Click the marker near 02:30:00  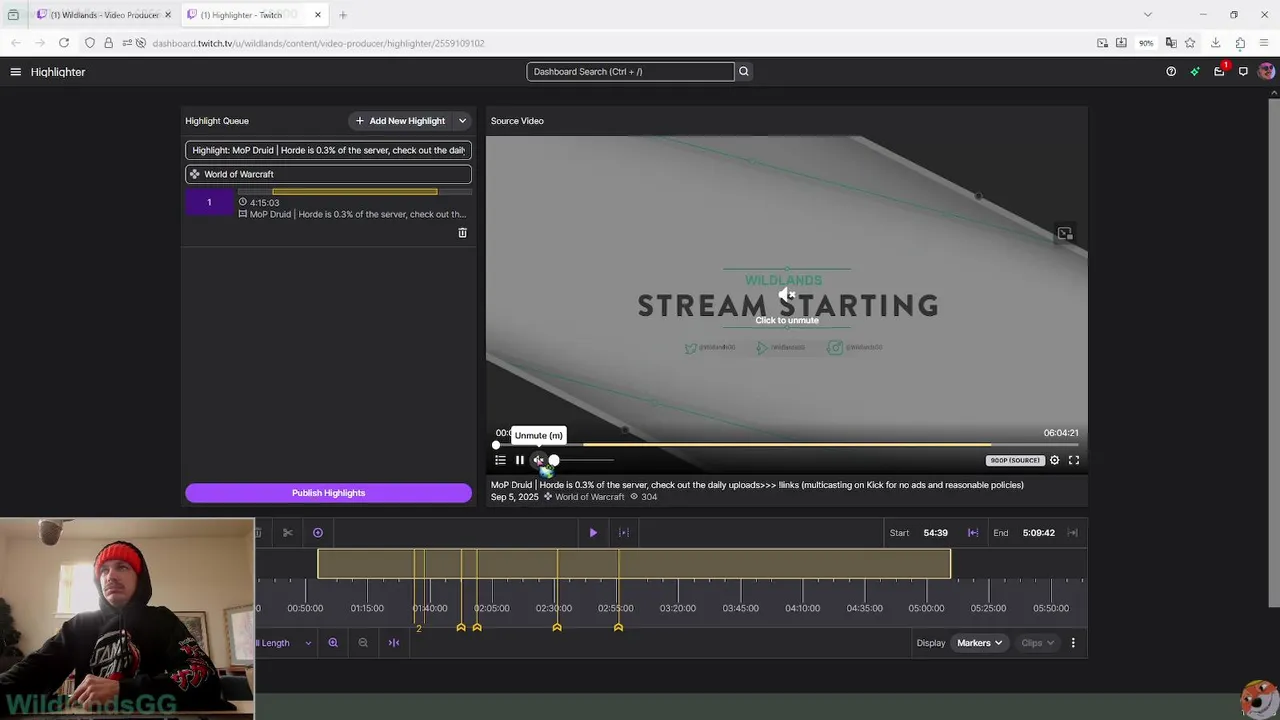(557, 627)
